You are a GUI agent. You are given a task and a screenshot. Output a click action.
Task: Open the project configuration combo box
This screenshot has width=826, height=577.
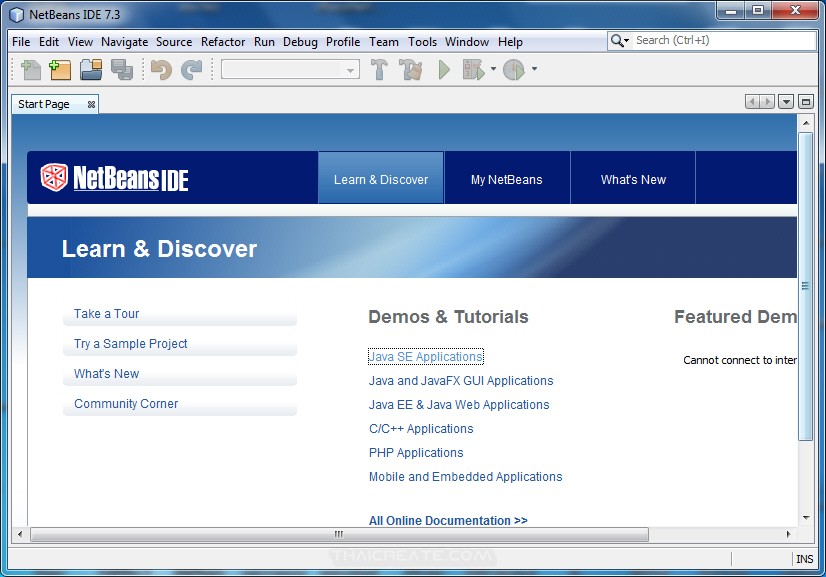[290, 70]
